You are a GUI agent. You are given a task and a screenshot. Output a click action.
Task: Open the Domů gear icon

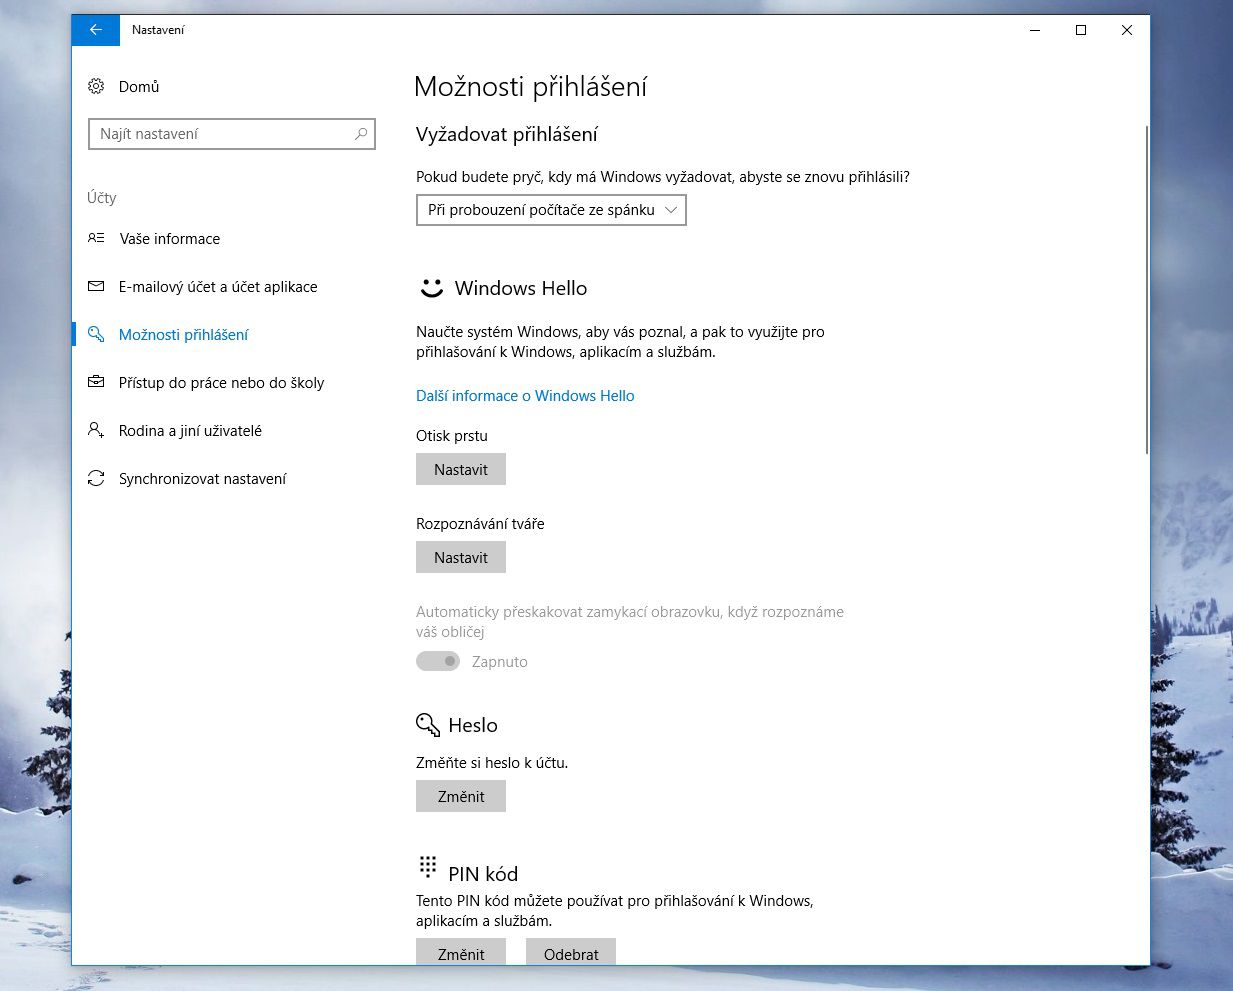96,86
